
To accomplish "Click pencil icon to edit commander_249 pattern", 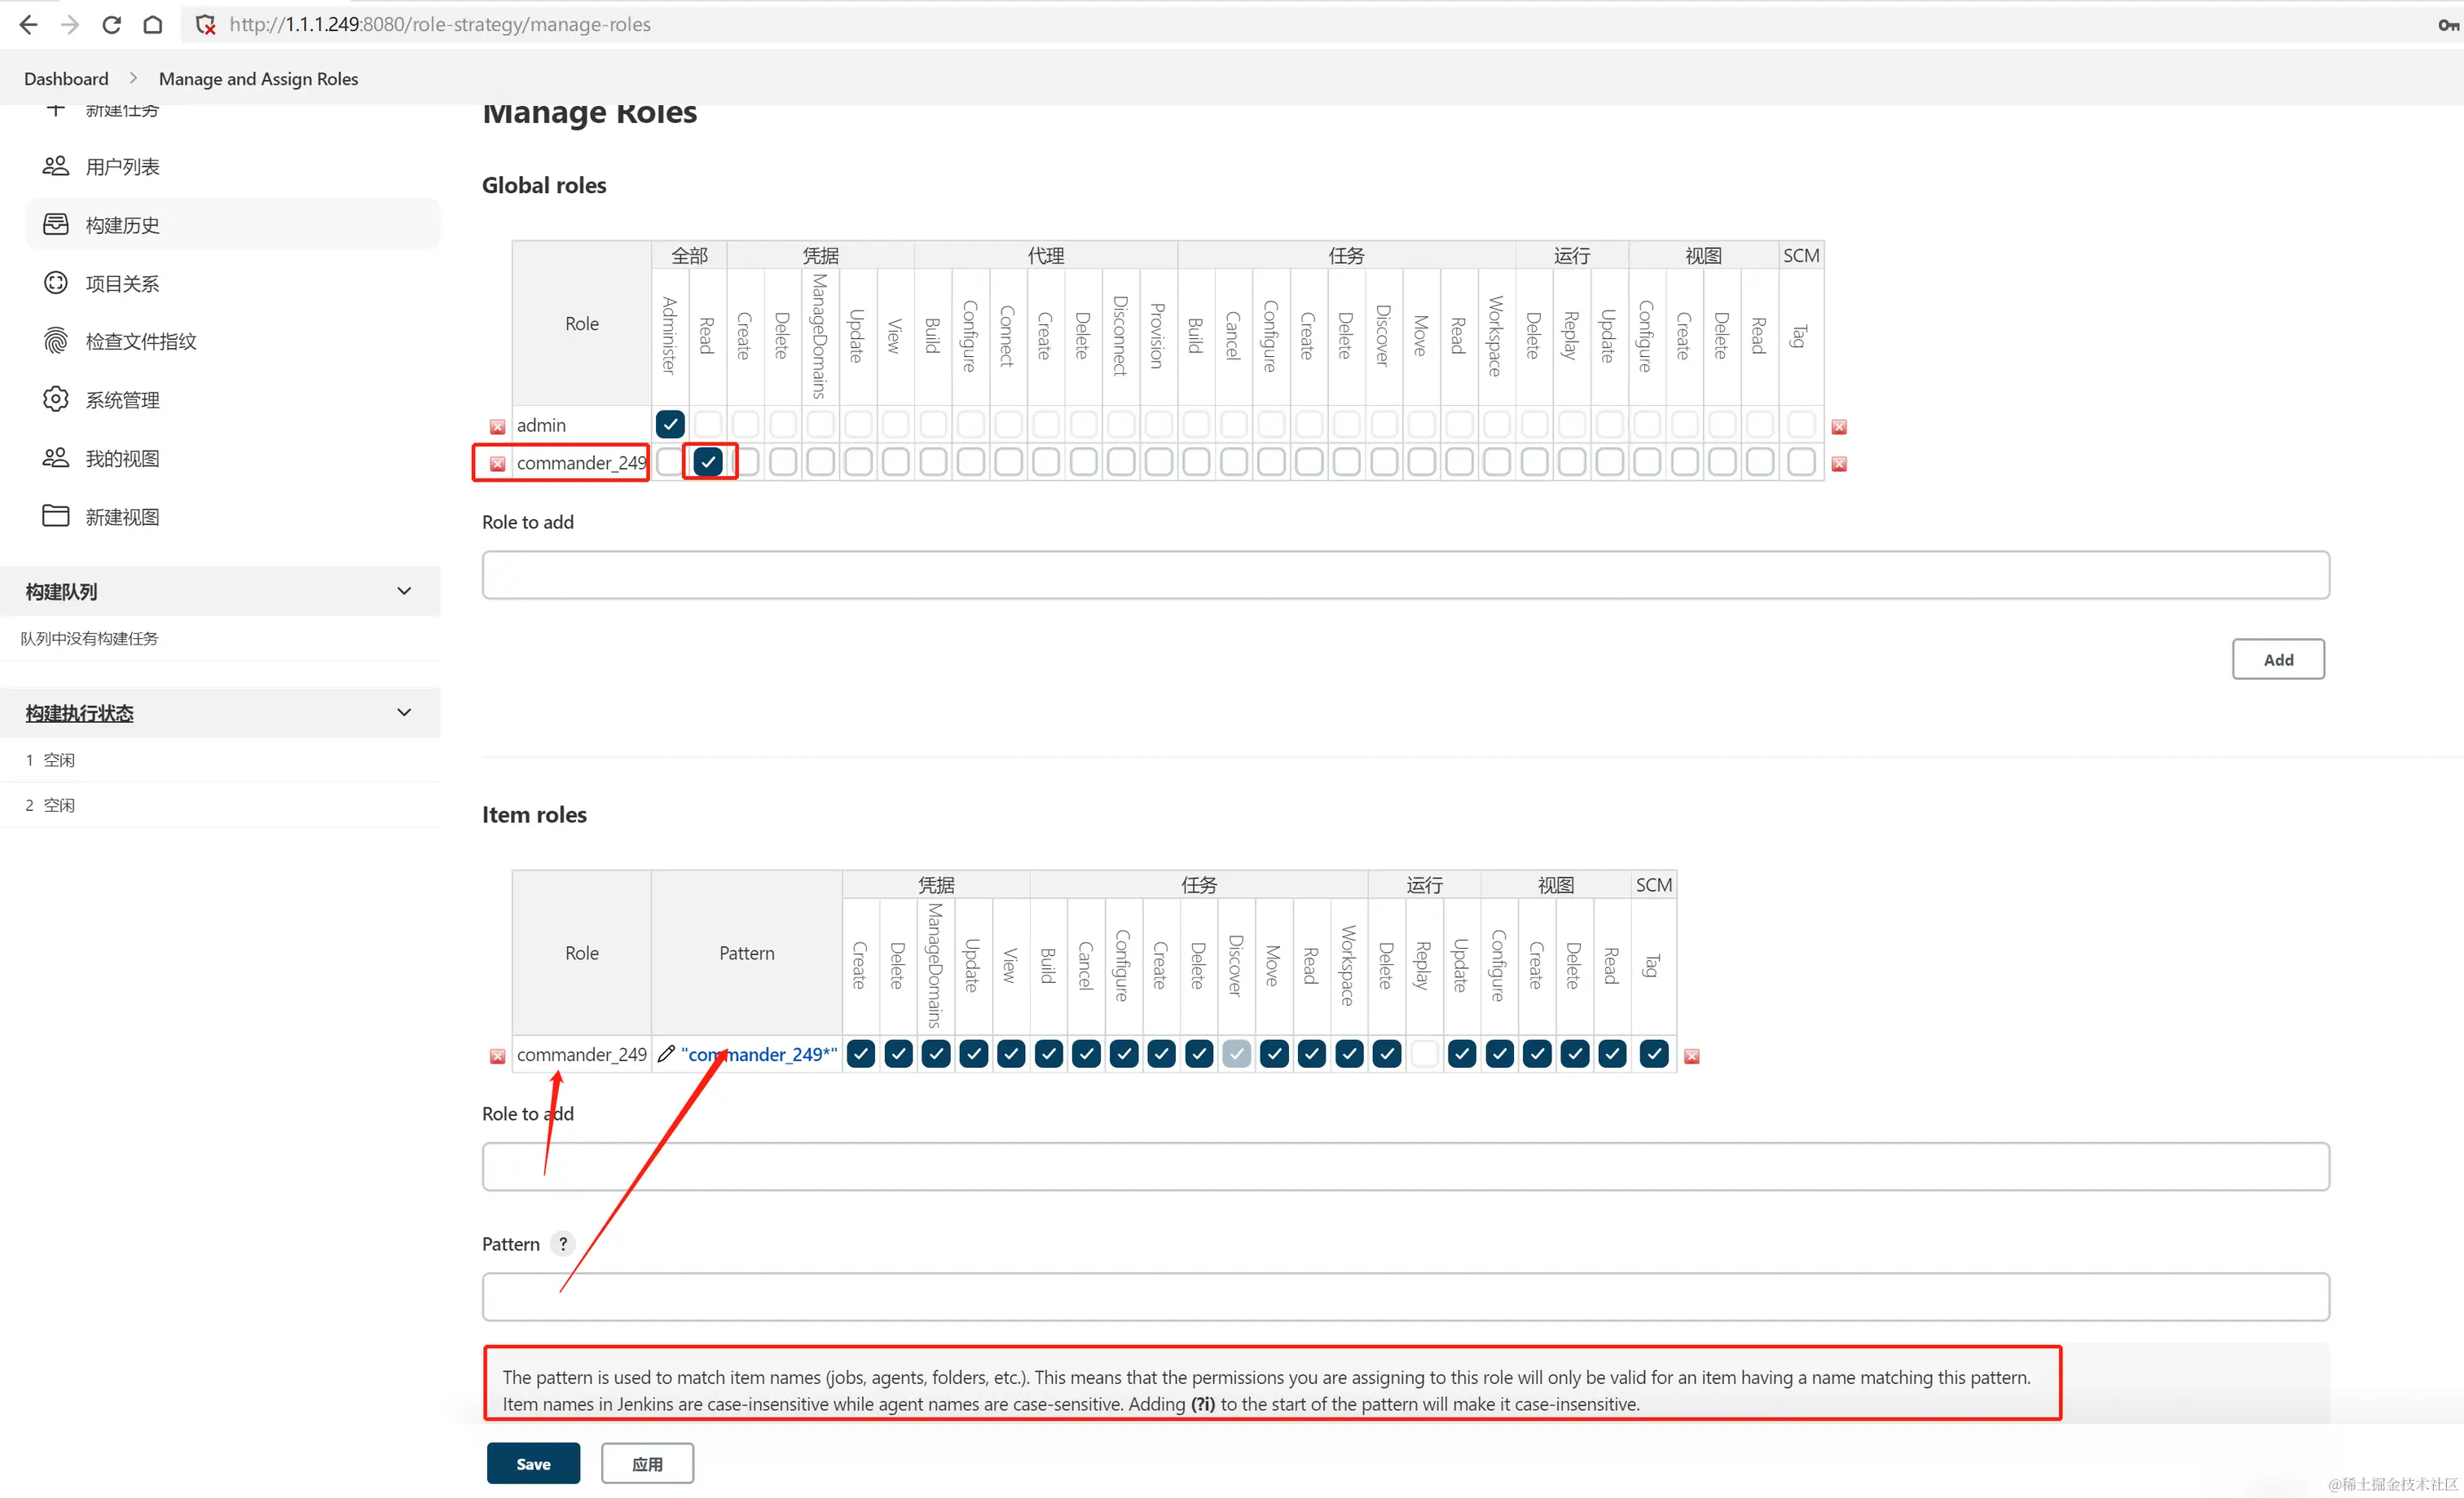I will [666, 1054].
